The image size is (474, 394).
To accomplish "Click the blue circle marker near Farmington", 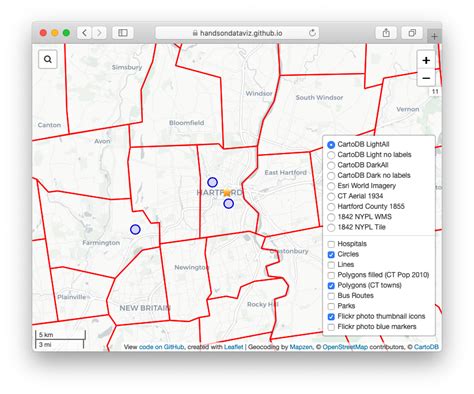I will click(x=135, y=229).
